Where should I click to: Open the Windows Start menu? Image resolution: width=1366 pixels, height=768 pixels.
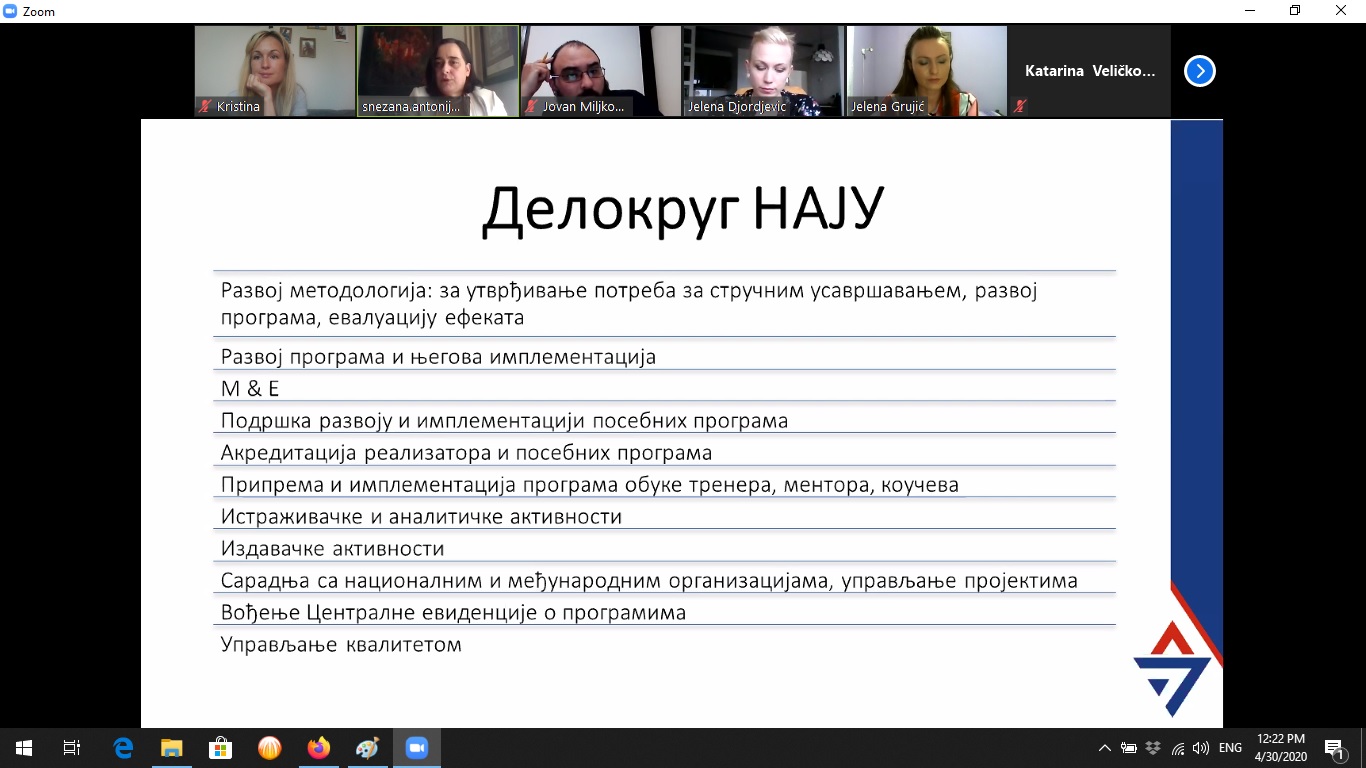point(24,748)
